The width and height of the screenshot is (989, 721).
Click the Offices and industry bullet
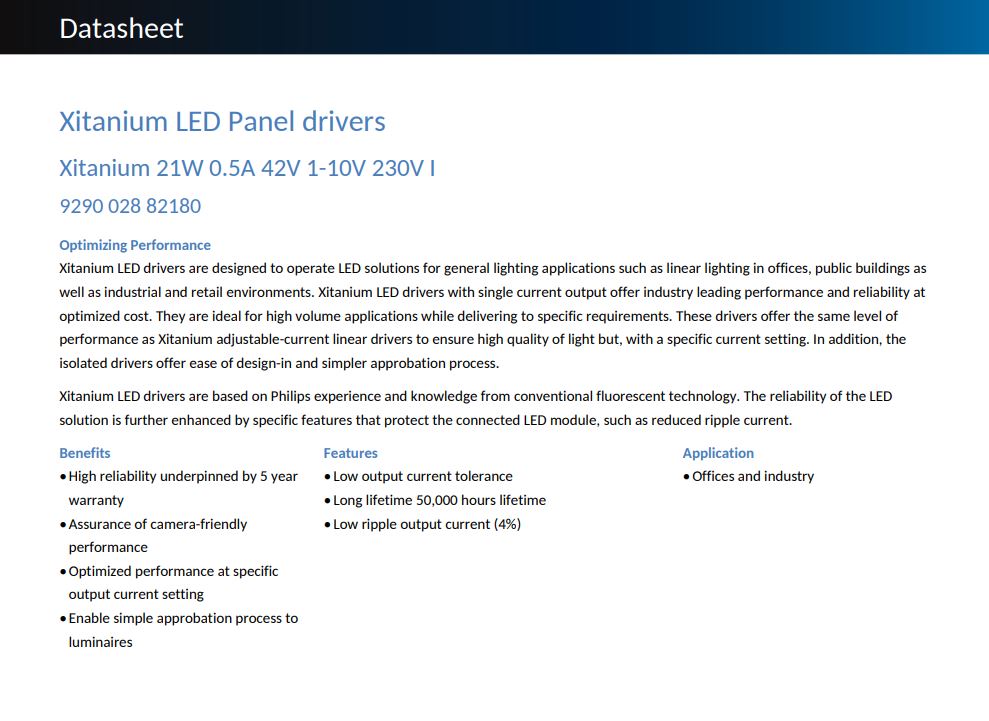tap(748, 476)
